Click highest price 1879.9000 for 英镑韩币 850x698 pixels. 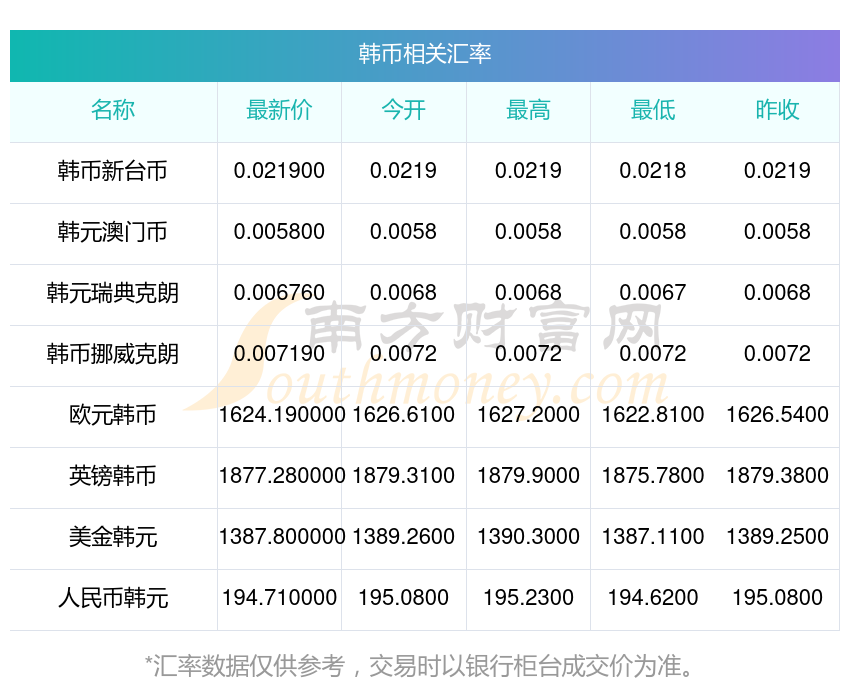click(529, 476)
